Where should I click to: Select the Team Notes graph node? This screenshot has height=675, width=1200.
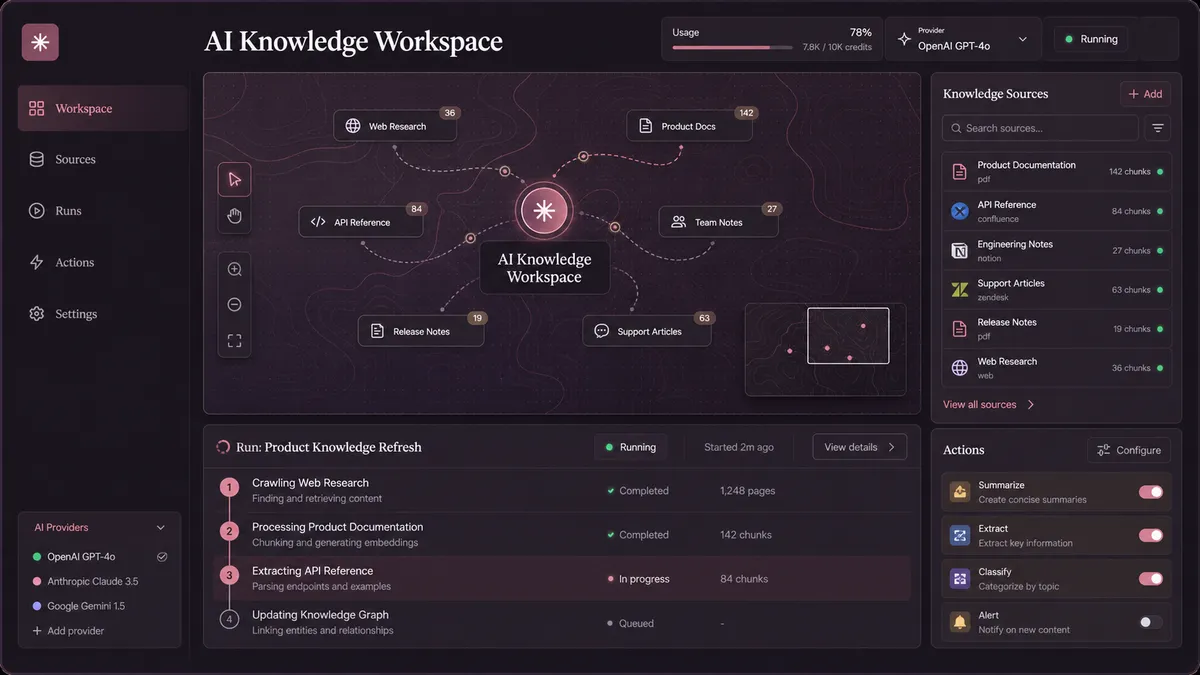click(x=718, y=222)
